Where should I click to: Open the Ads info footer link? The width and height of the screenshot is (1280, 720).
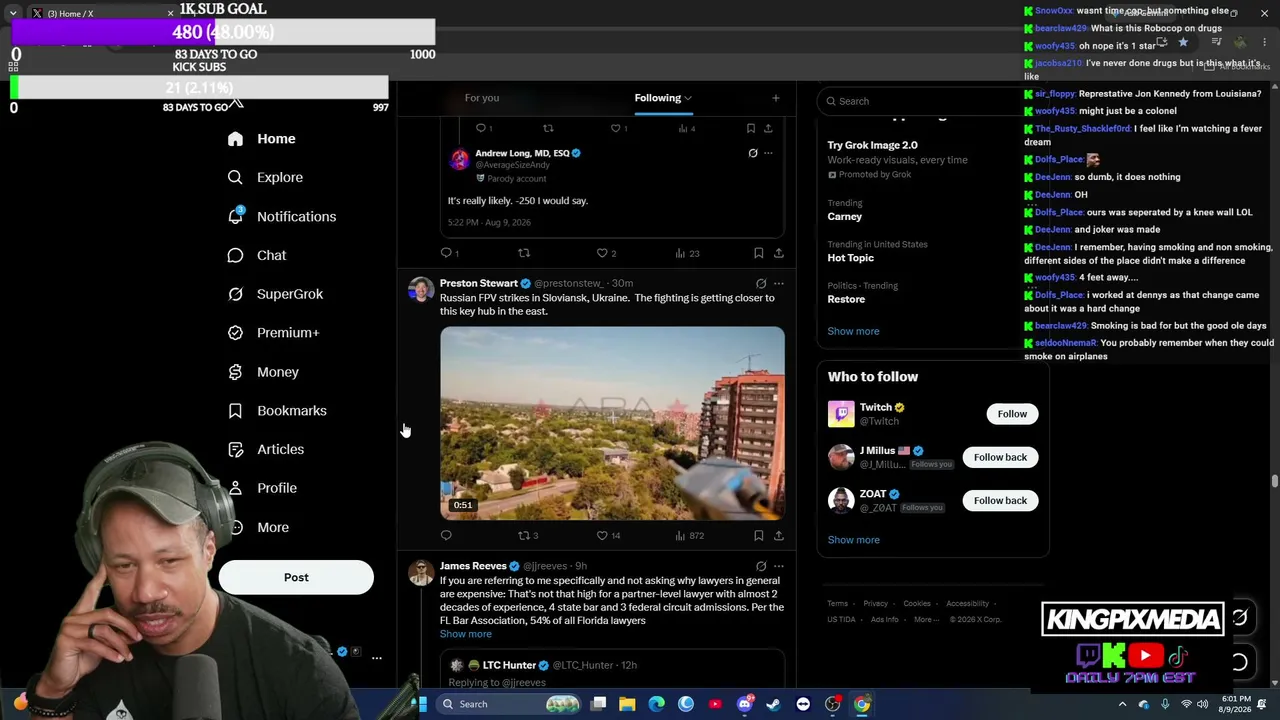point(884,620)
